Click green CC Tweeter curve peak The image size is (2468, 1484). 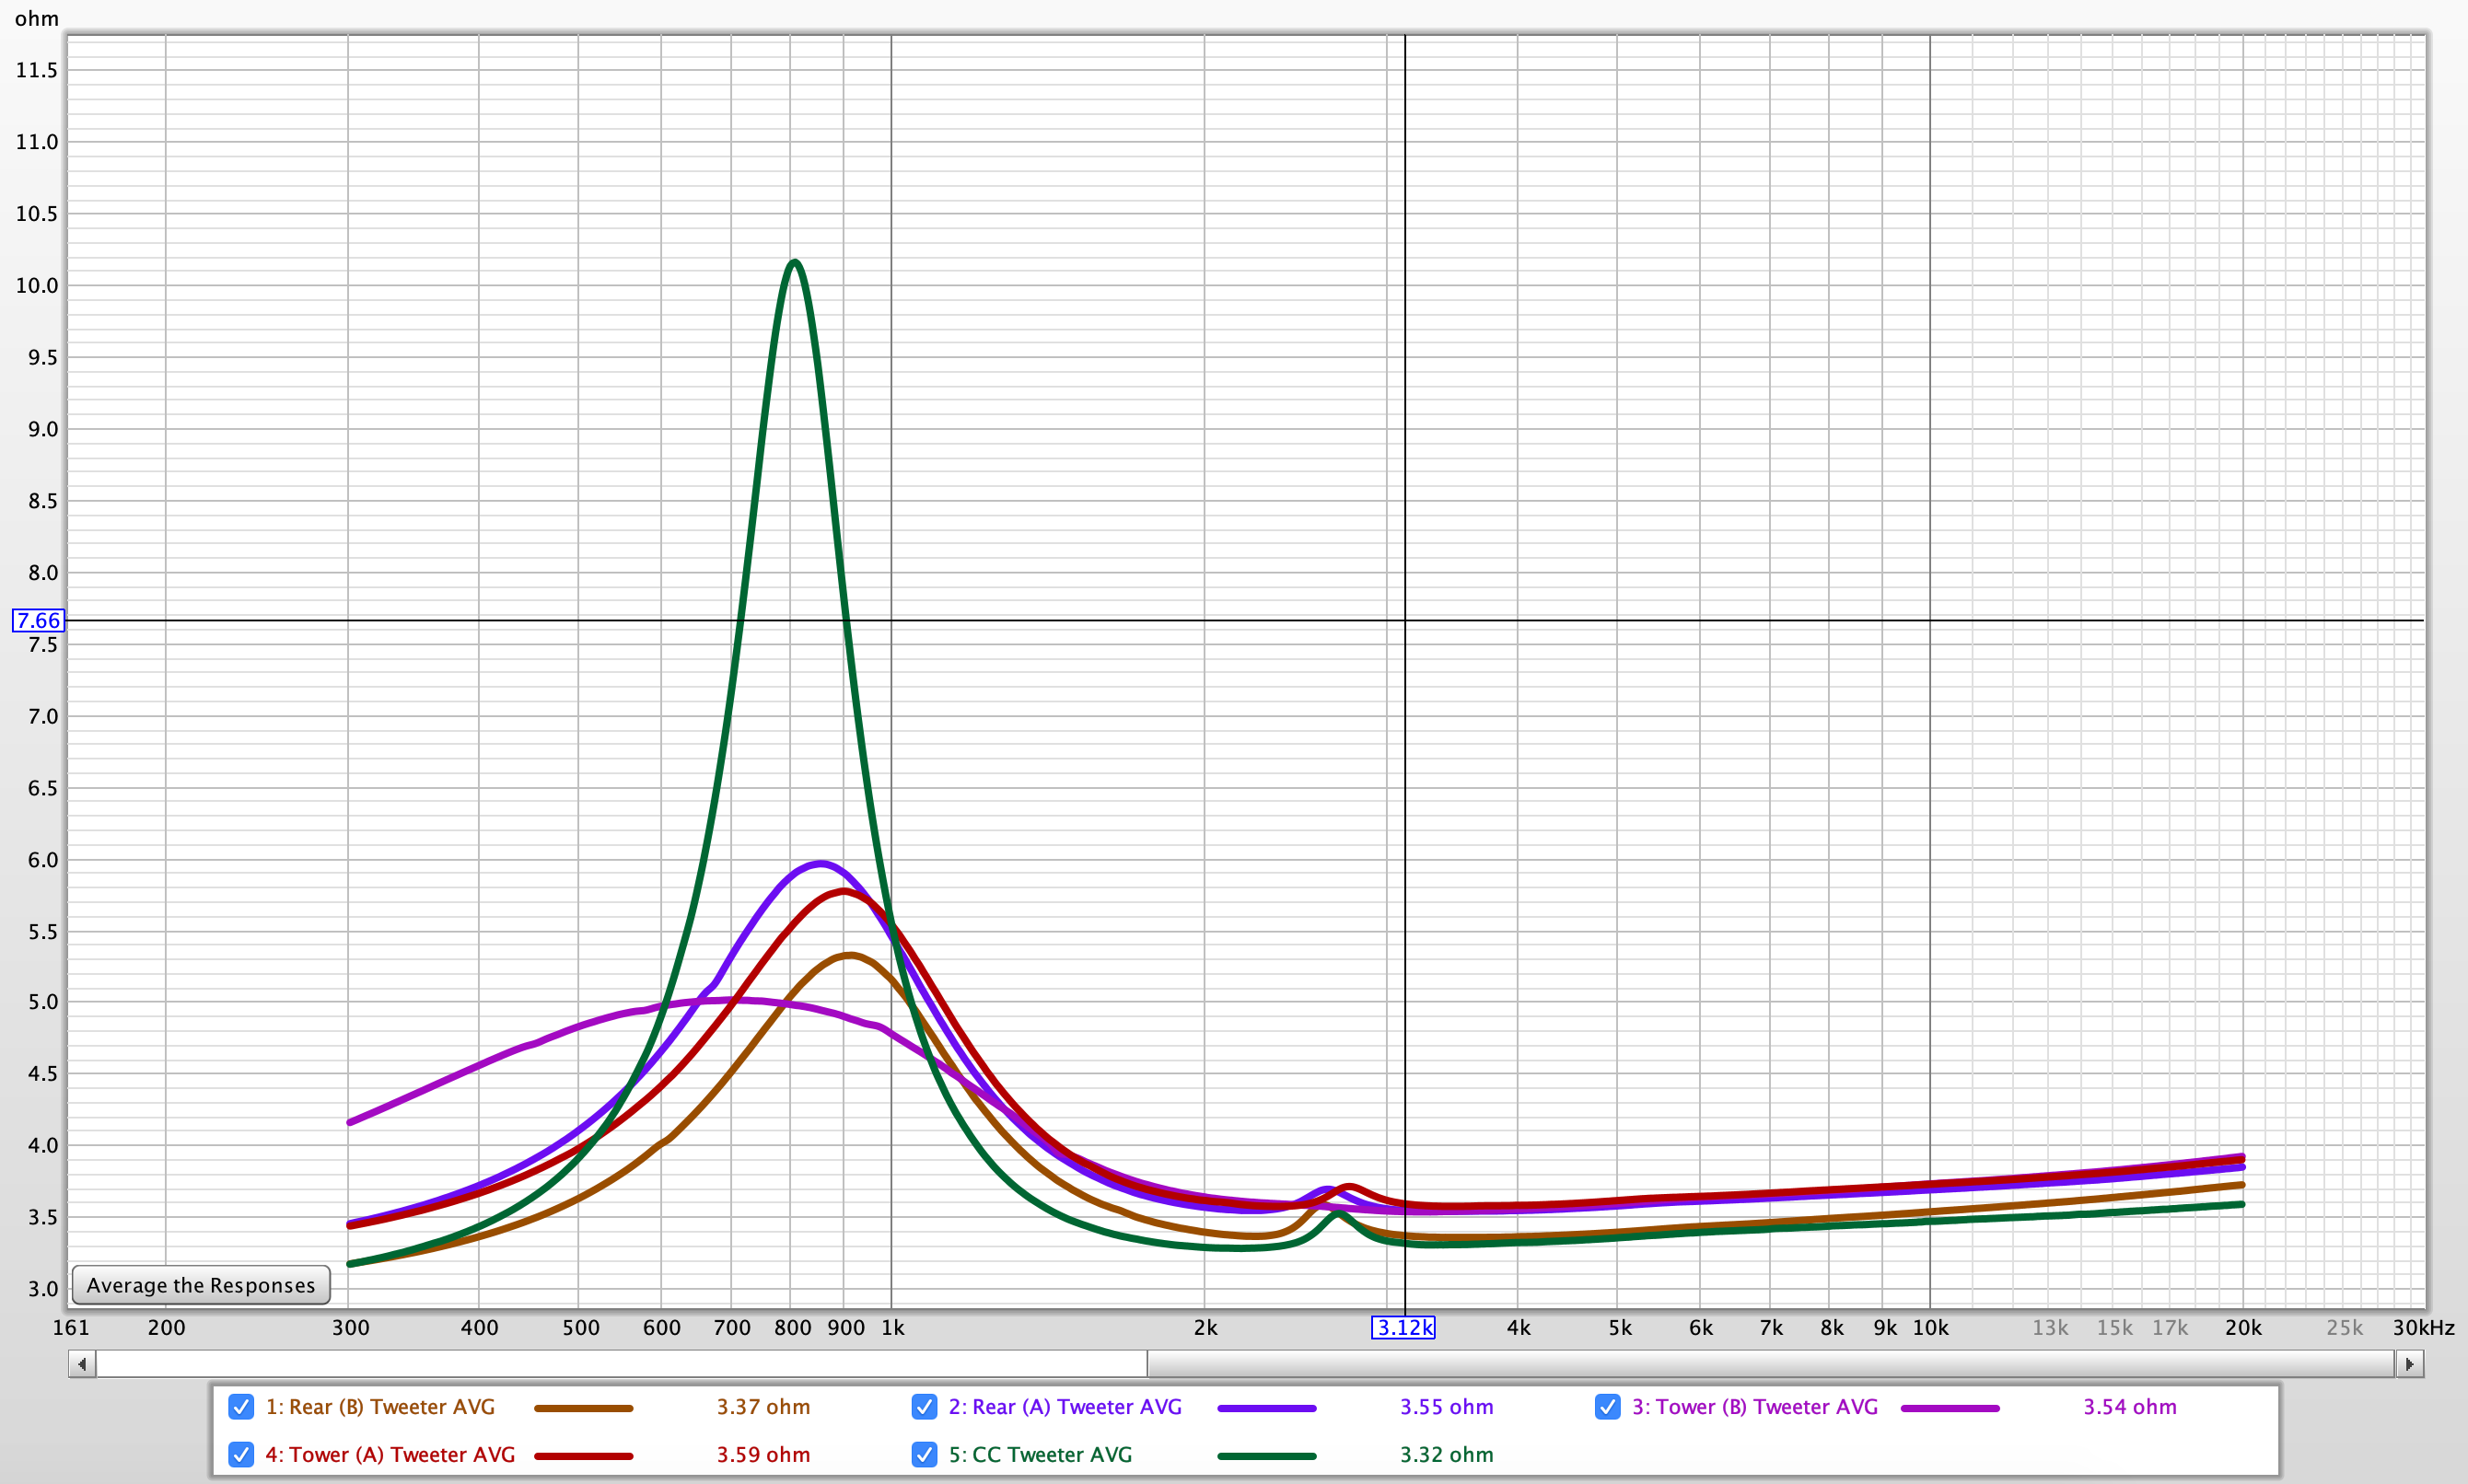(795, 262)
